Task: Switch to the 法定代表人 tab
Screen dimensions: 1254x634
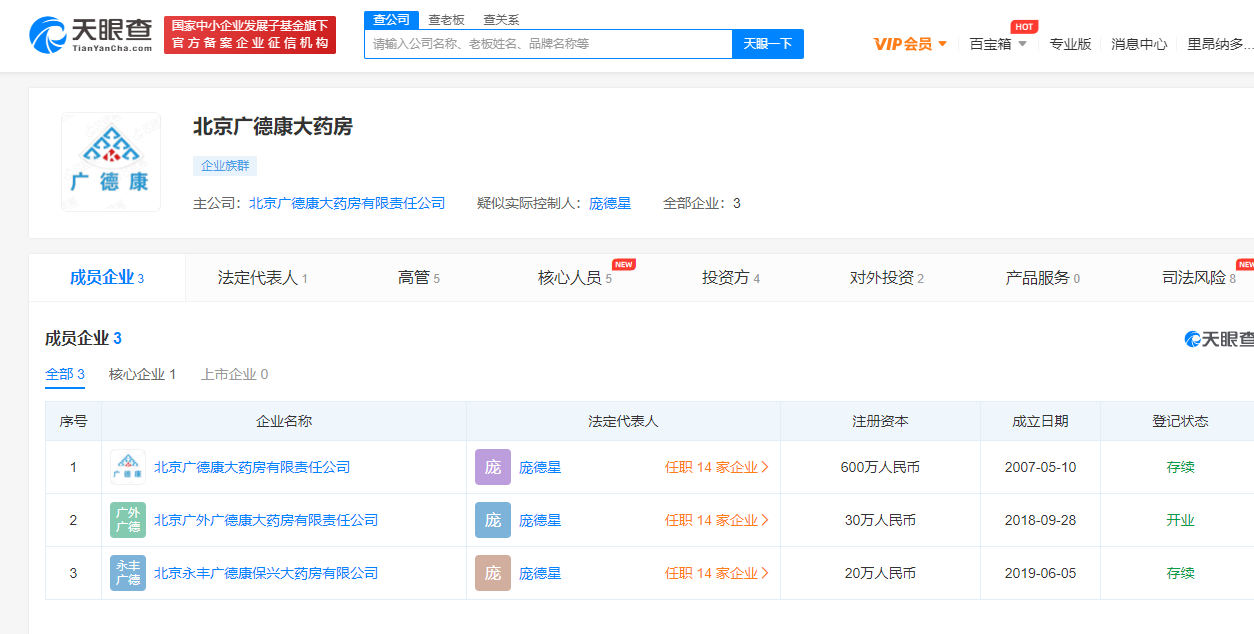Action: click(x=262, y=278)
